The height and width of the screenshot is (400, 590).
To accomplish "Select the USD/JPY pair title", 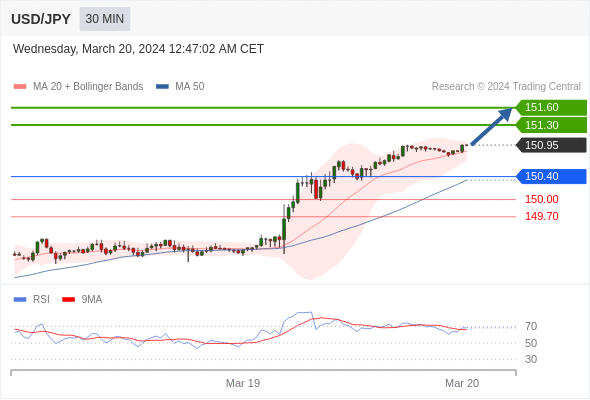I will [41, 19].
